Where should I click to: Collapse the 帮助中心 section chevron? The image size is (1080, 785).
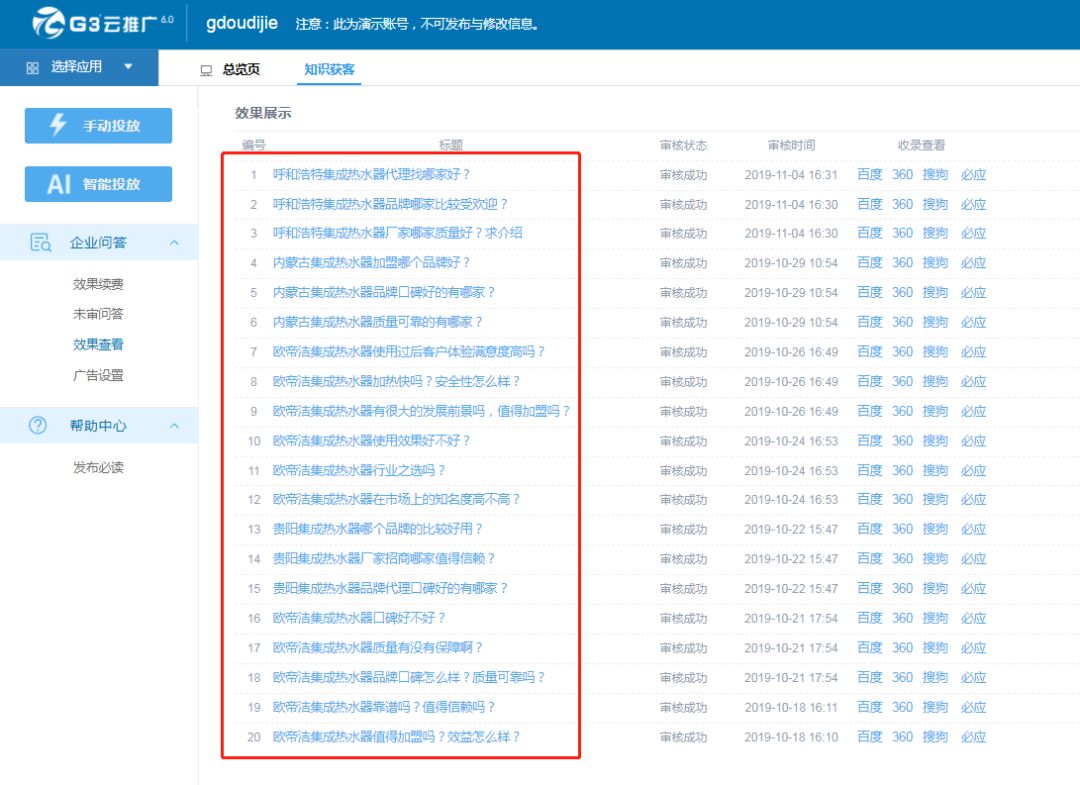click(174, 426)
